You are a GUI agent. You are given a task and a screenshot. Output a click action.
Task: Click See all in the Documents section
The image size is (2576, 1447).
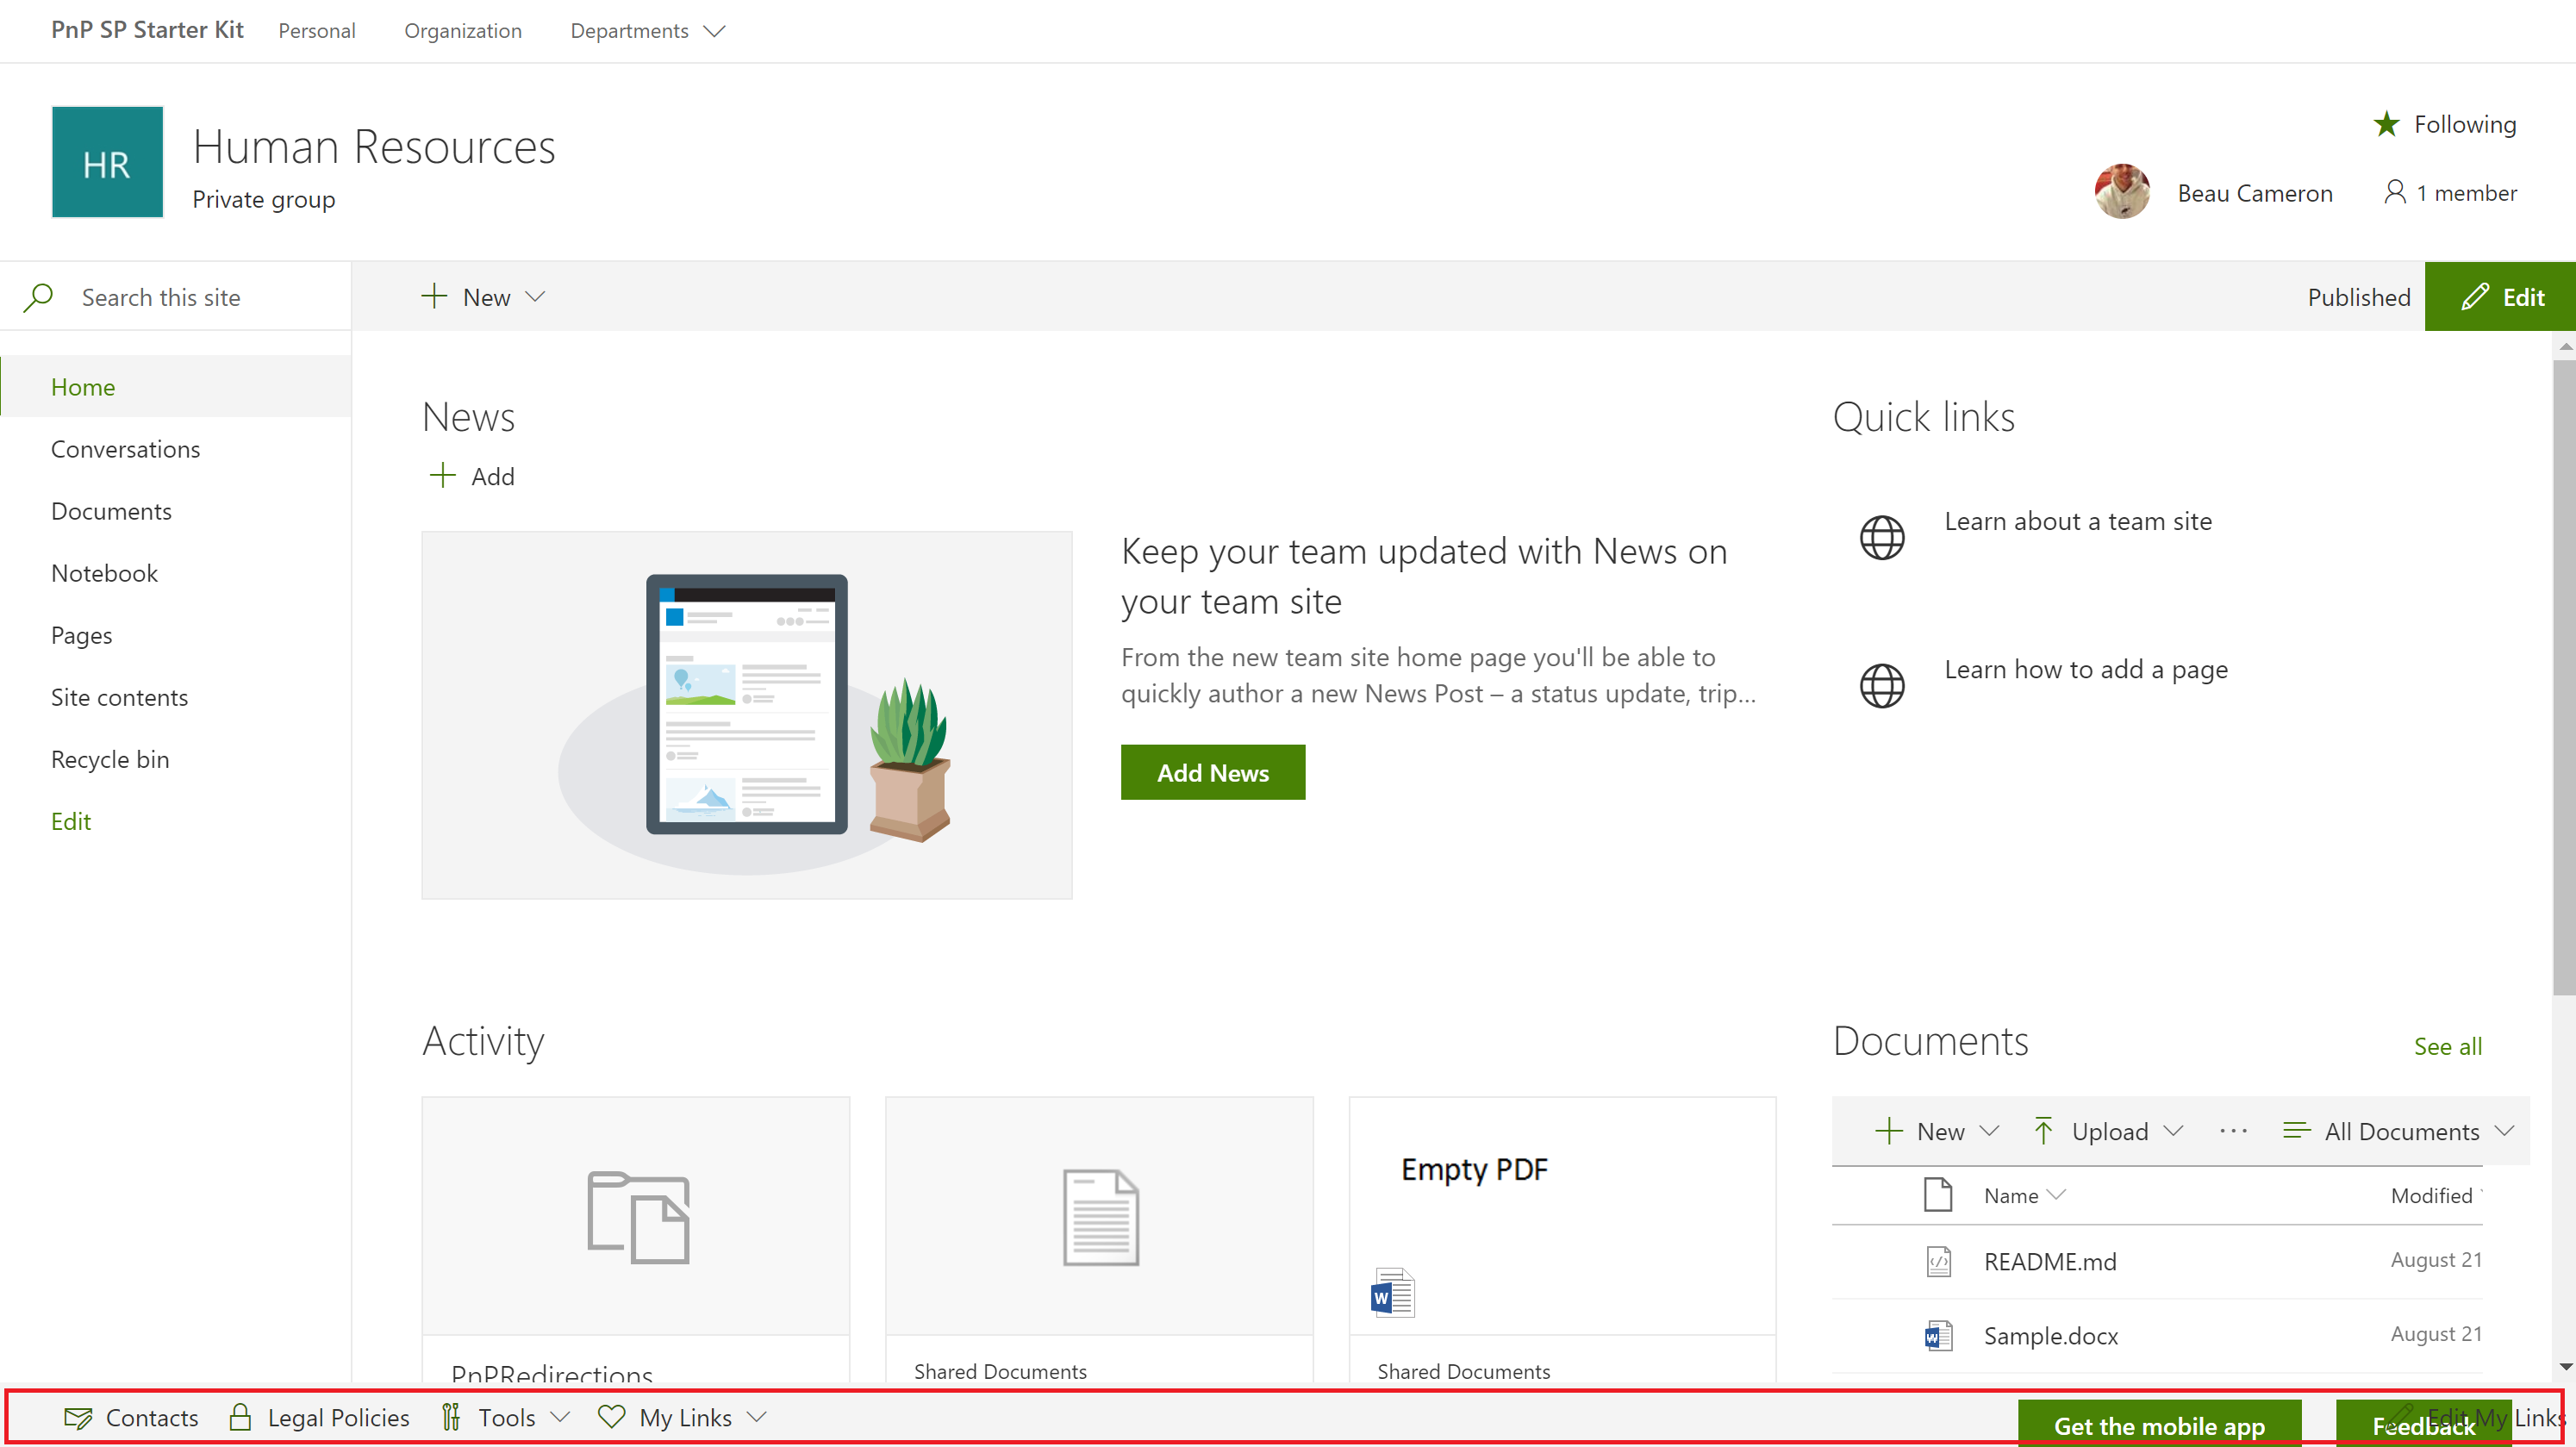pos(2447,1046)
